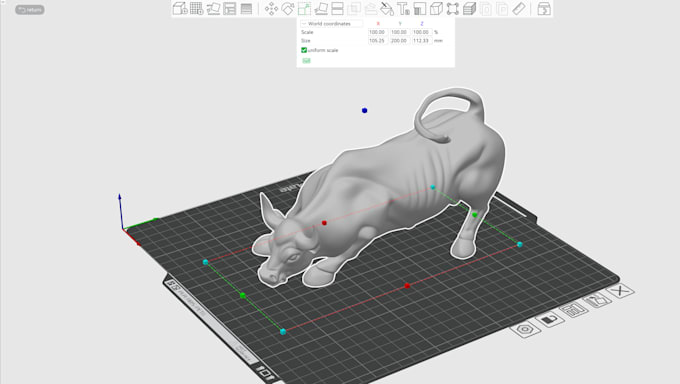Click the icon right of the Text tool
This screenshot has width=680, height=384.
pos(420,8)
